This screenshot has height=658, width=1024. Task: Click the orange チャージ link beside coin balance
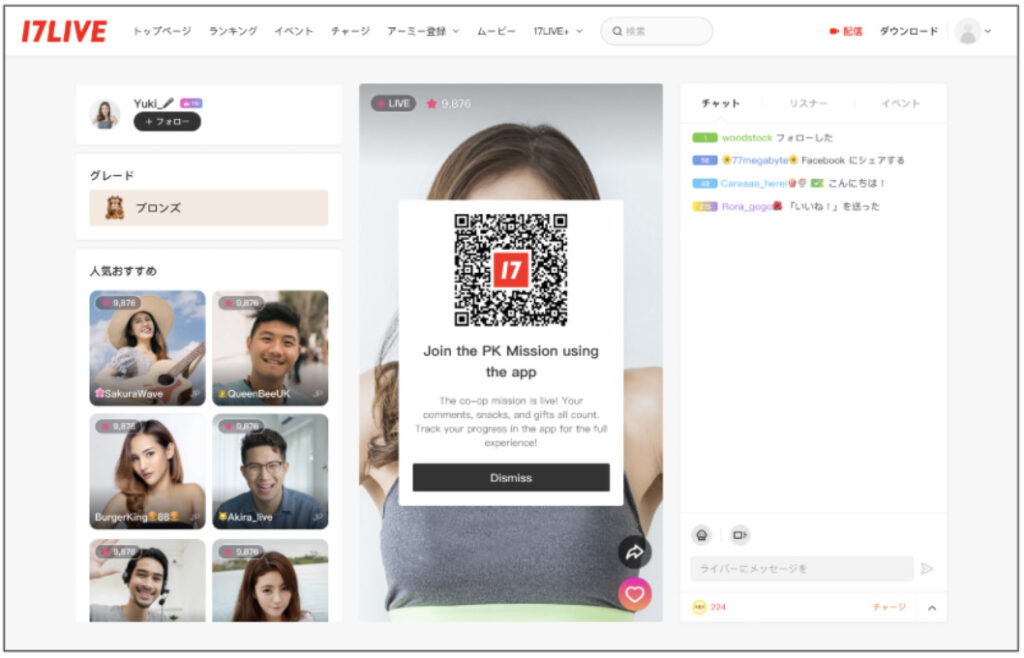click(x=889, y=607)
